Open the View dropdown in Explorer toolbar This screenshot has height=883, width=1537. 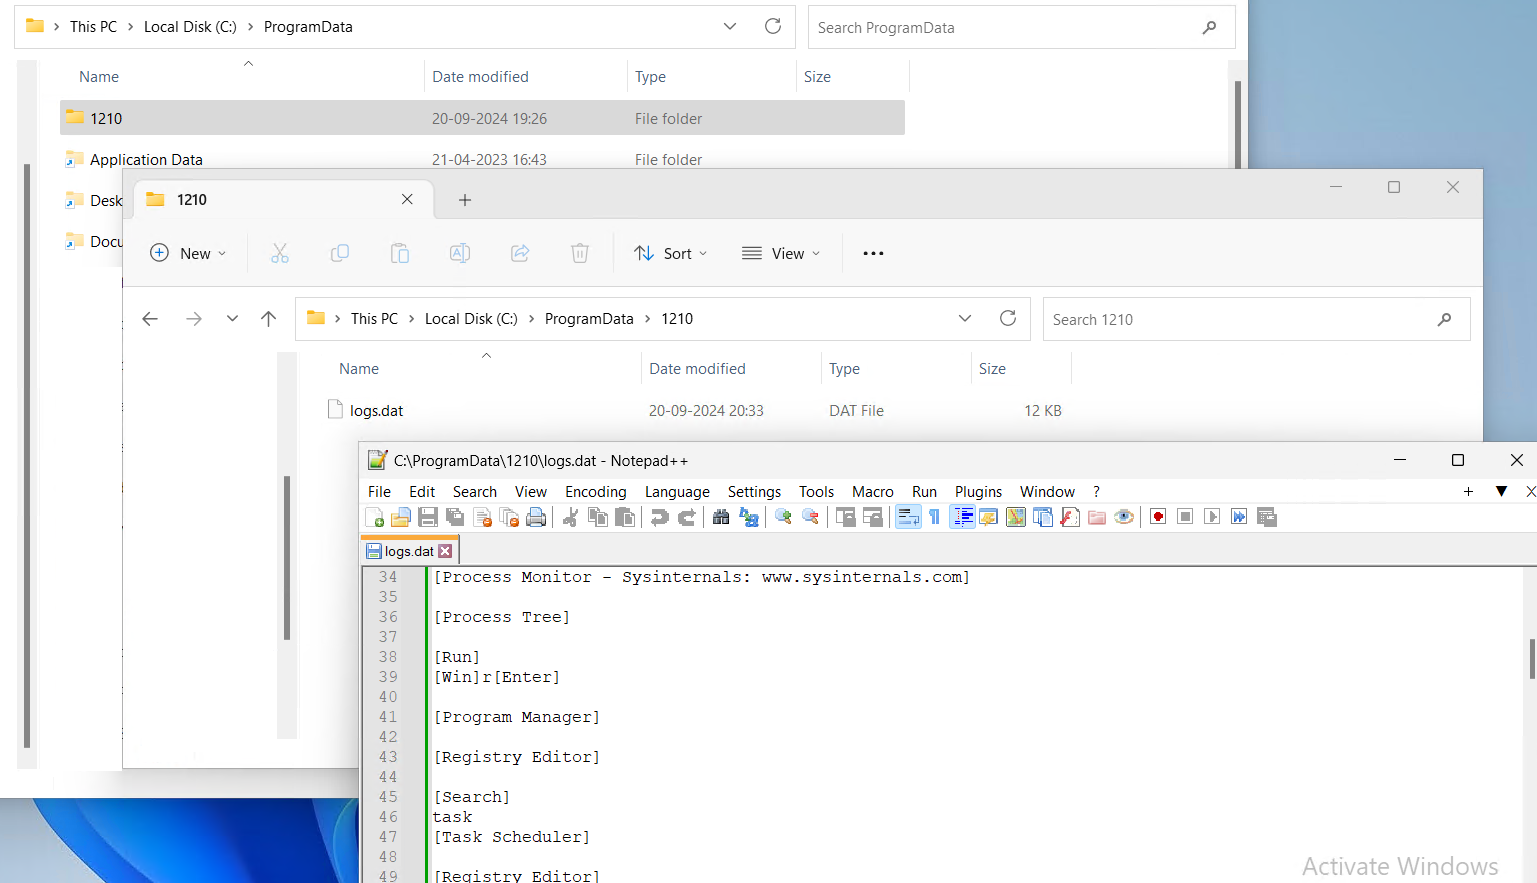click(x=781, y=254)
